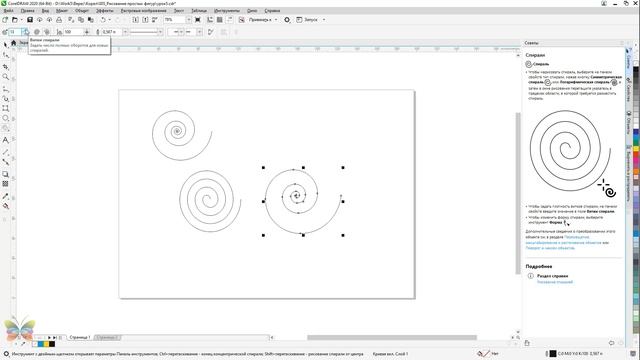Screen dimensions: 640x360
Task: Select the Parallel Dimension line tool
Action: 5,151
